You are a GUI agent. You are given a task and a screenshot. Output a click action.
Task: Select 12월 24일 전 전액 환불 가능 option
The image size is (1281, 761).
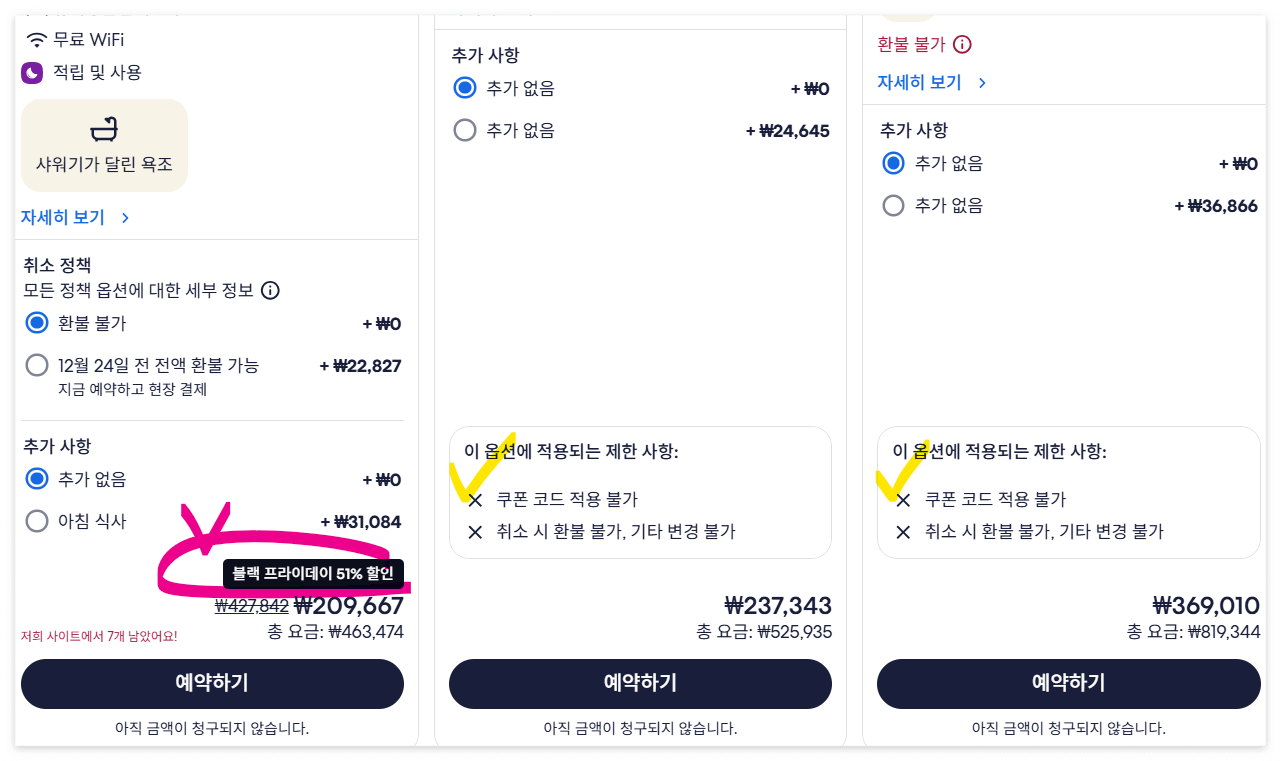click(x=37, y=365)
